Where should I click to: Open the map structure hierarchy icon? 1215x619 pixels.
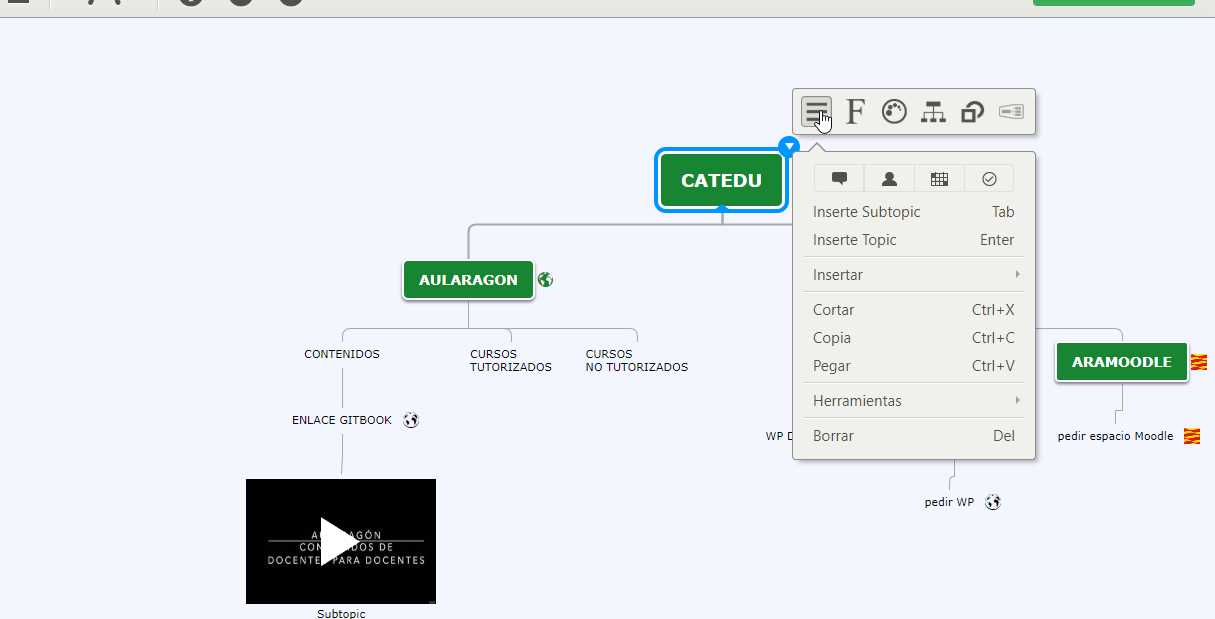coord(933,112)
